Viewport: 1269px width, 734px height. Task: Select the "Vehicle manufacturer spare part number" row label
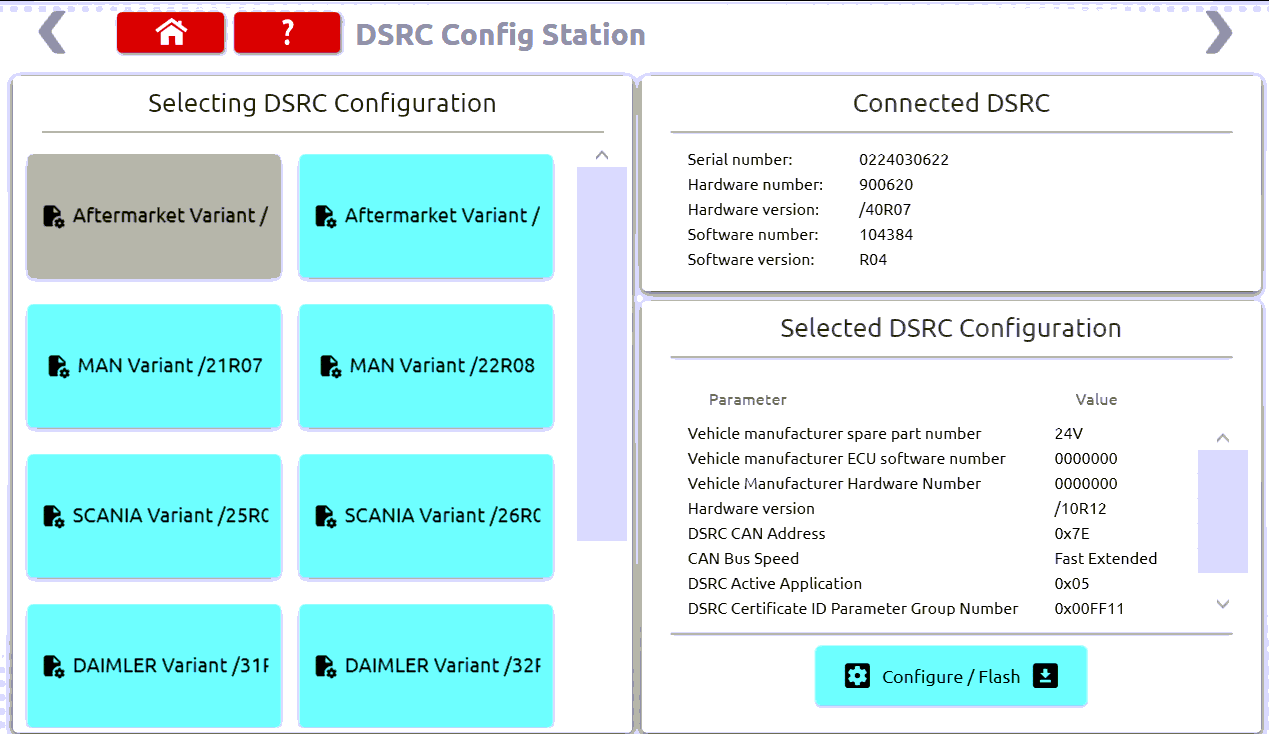(835, 434)
